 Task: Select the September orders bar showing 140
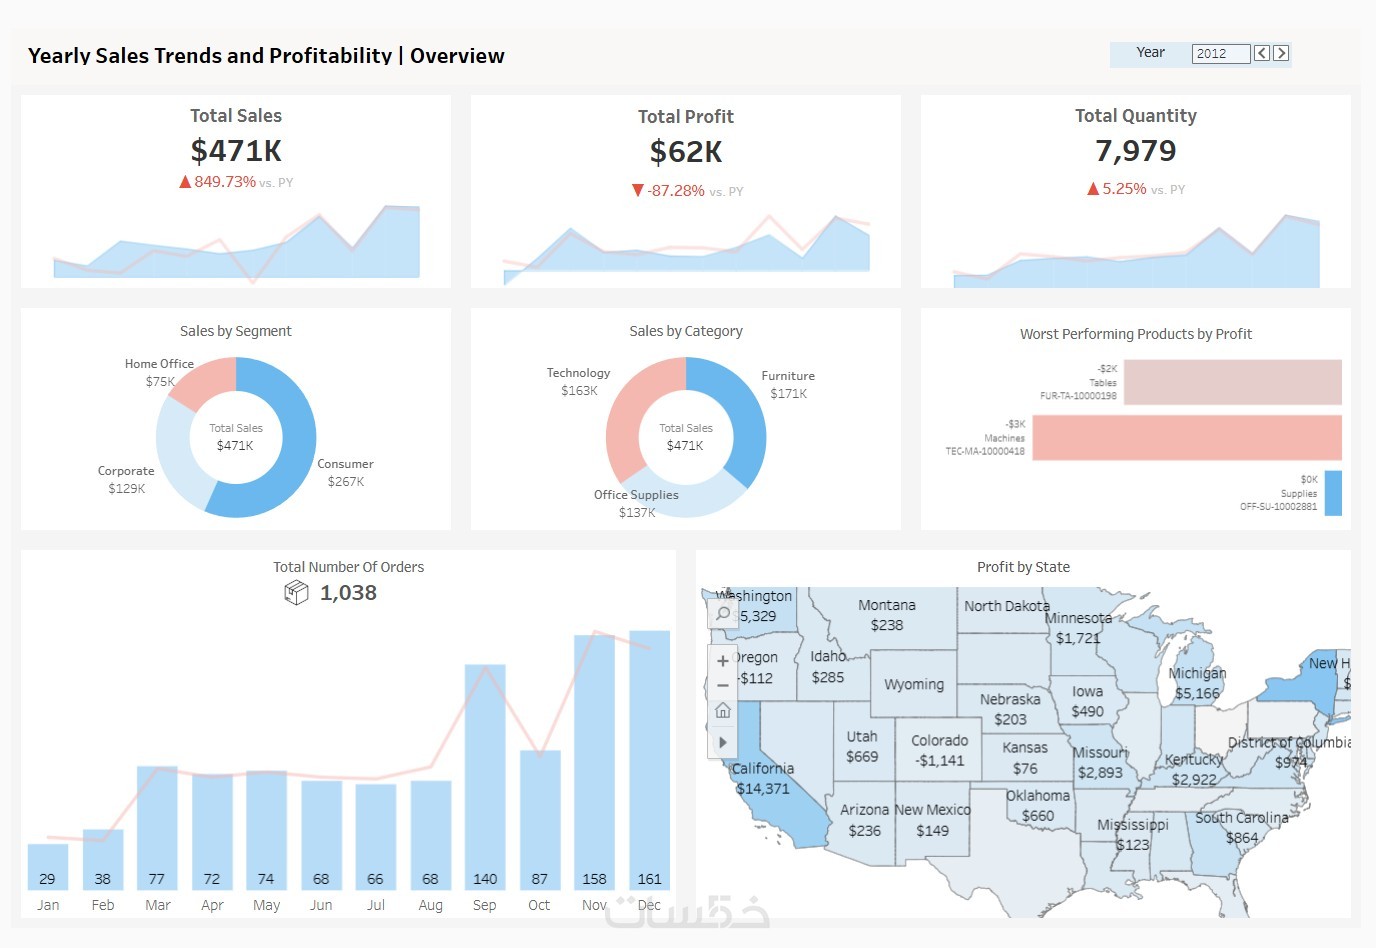click(x=485, y=777)
